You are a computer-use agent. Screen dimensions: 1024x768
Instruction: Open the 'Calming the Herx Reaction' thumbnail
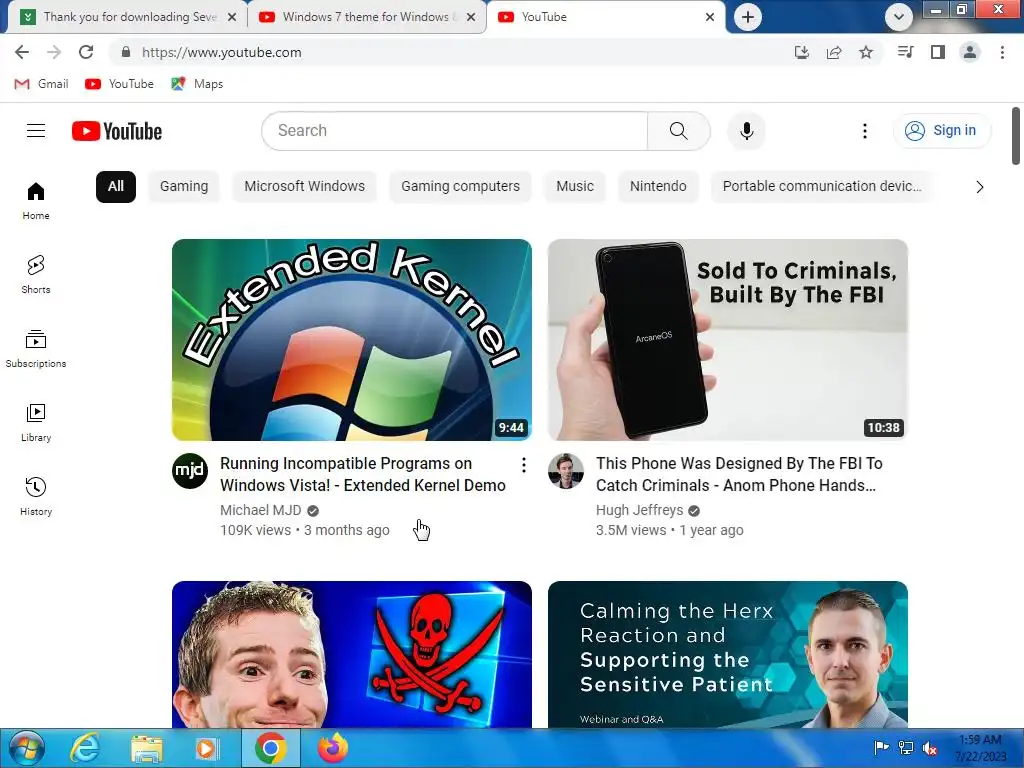[x=728, y=654]
